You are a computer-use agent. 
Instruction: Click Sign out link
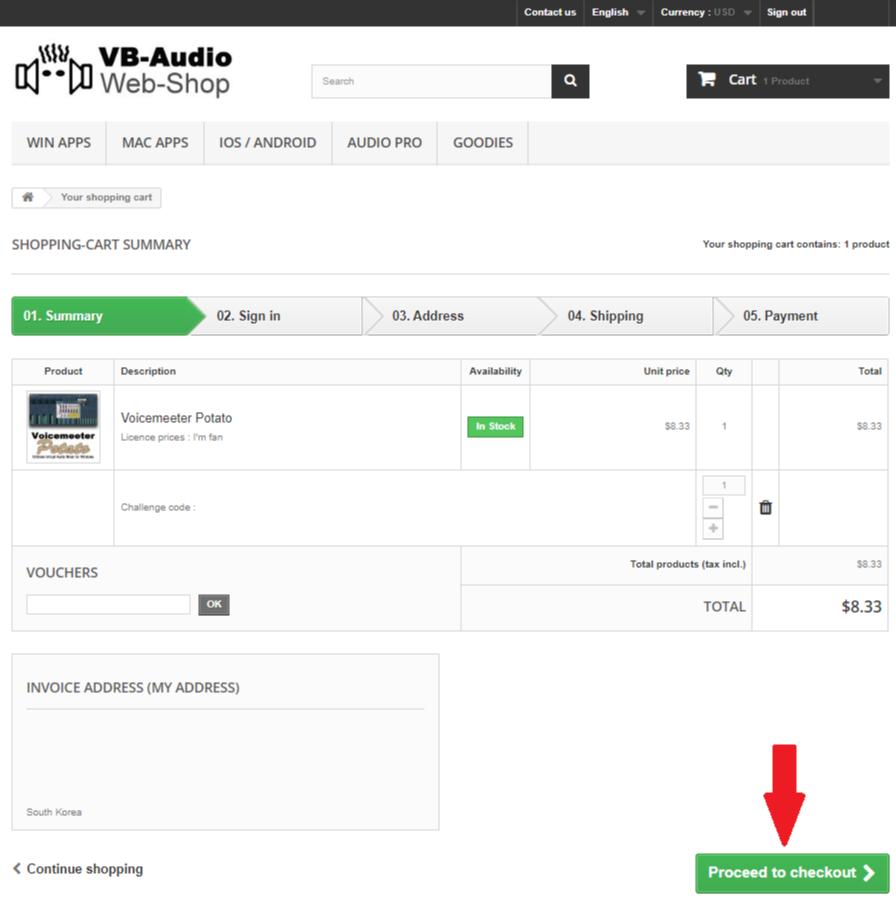coord(787,13)
